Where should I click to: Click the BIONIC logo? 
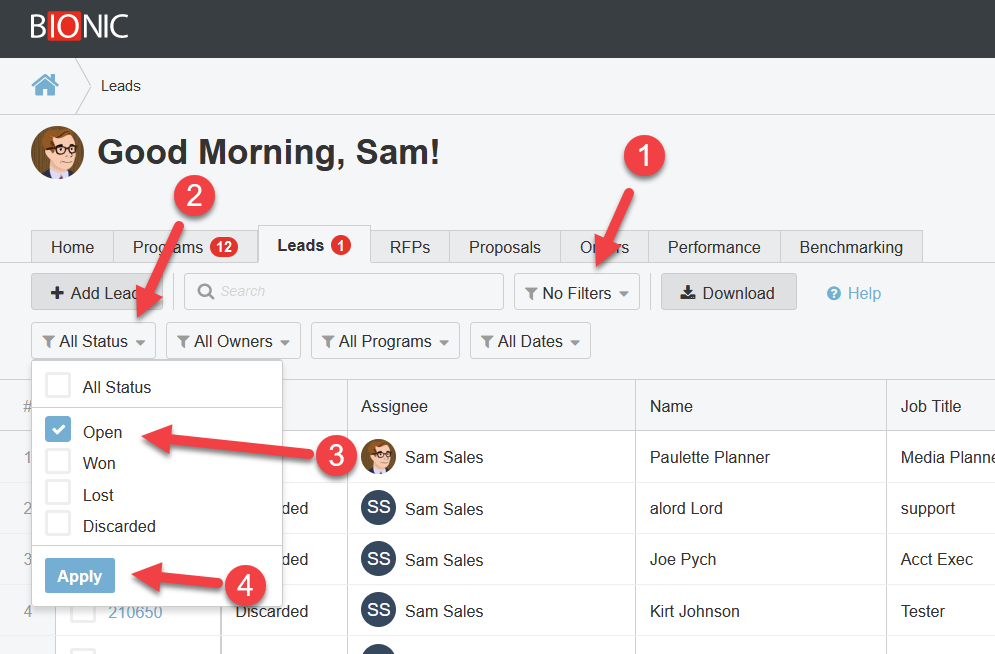[79, 26]
